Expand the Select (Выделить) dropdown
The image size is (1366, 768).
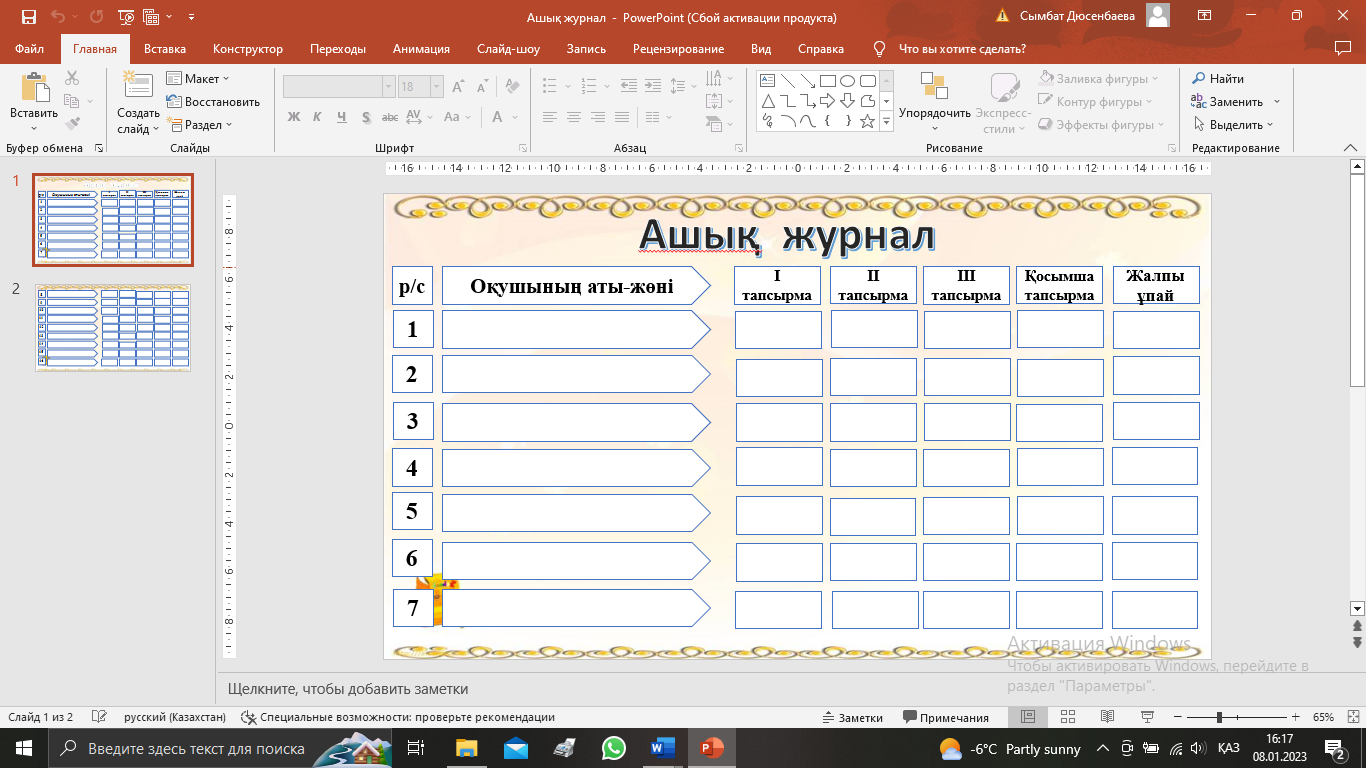(1234, 125)
